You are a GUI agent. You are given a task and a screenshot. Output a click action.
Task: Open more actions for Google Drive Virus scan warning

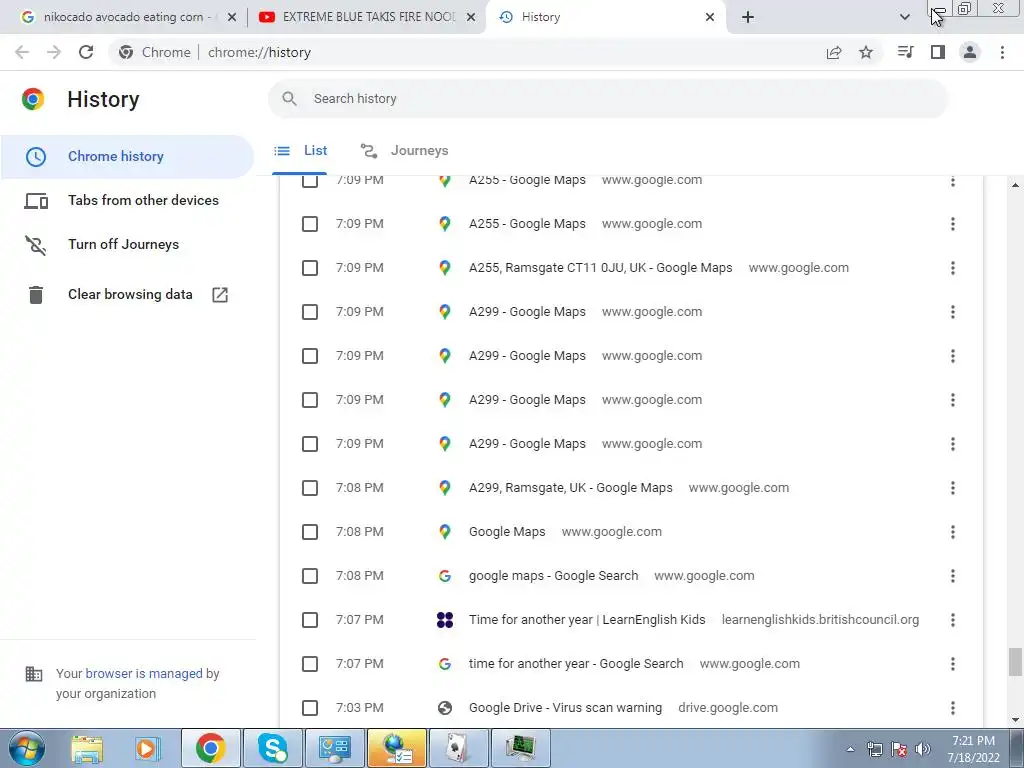953,708
